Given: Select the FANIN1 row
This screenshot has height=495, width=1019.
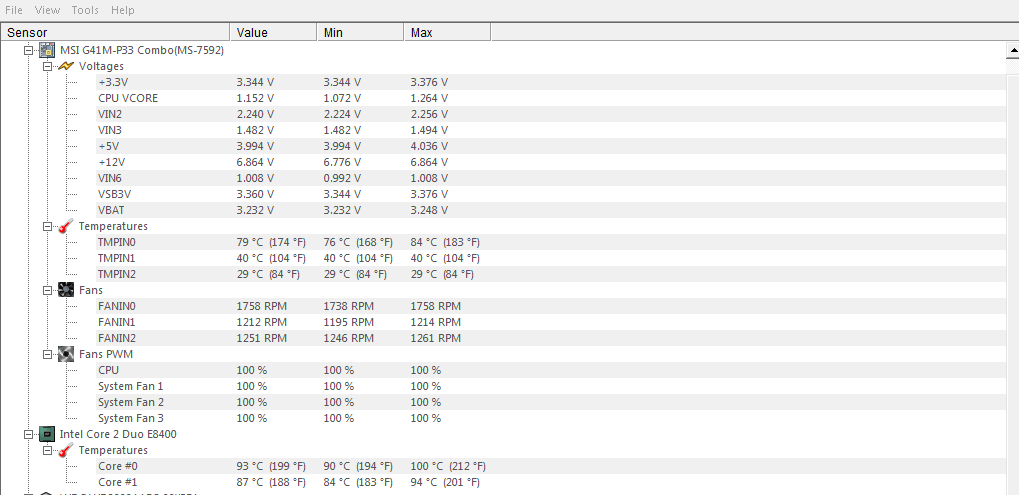Looking at the screenshot, I should pos(549,322).
